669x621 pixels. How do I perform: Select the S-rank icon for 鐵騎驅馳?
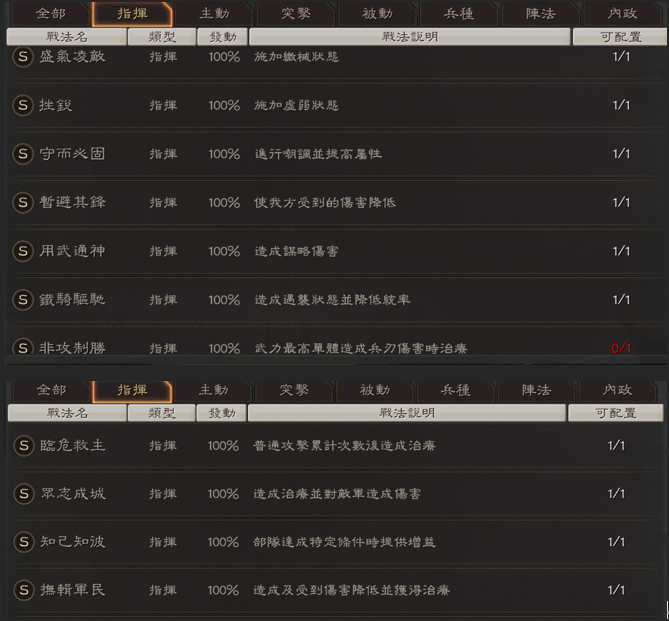[22, 299]
